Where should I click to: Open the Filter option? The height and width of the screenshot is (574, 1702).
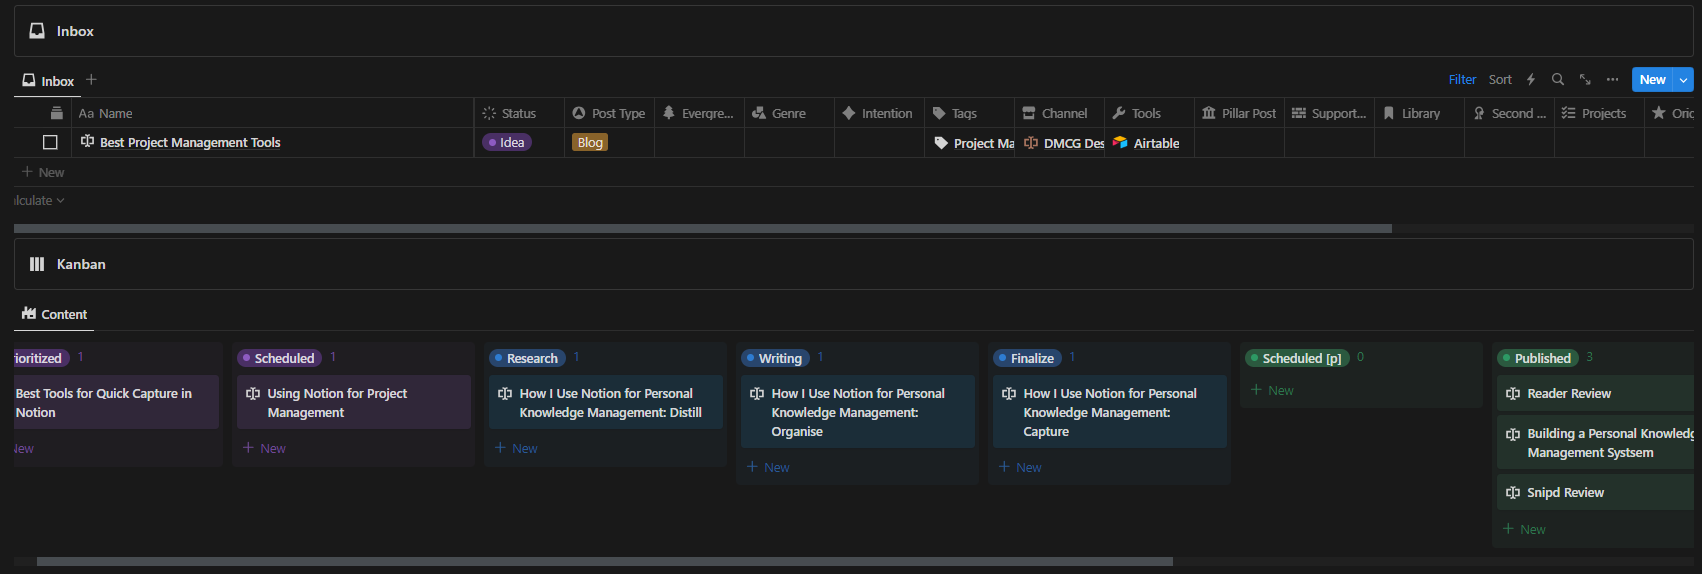(x=1462, y=80)
